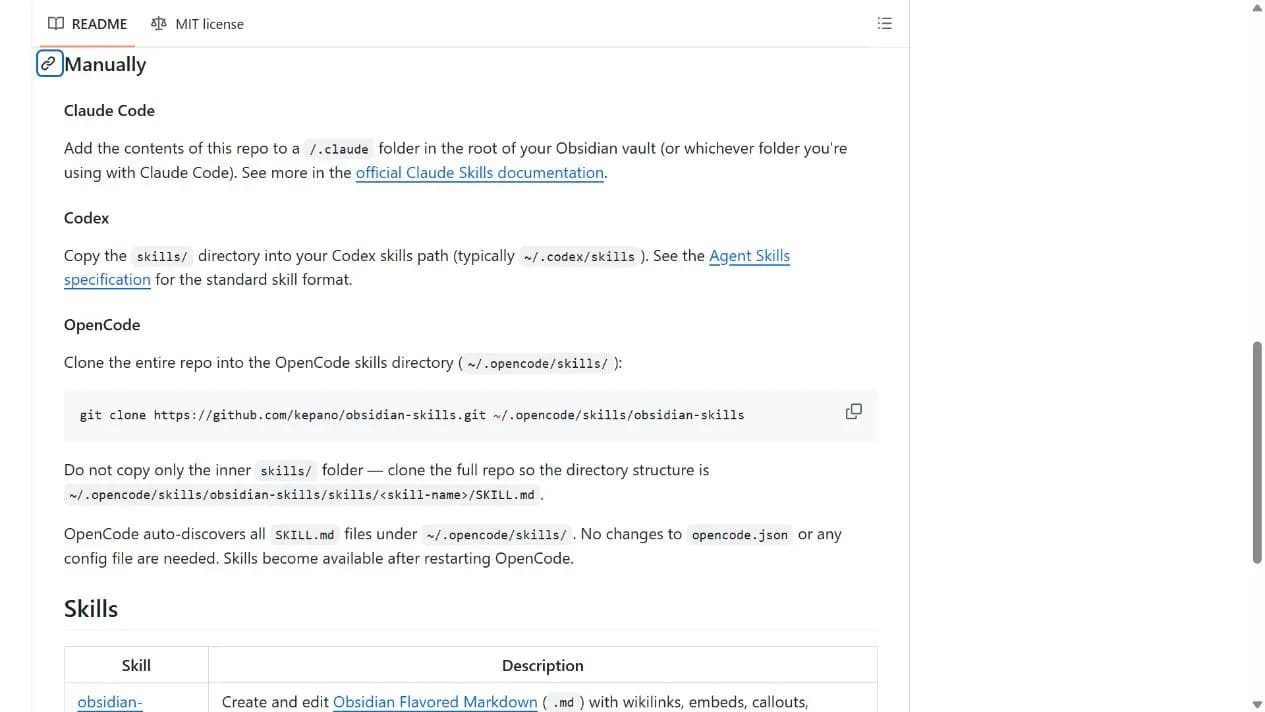Viewport: 1265px width, 712px height.
Task: Open the Obsidian Flavored Markdown link
Action: pos(435,702)
